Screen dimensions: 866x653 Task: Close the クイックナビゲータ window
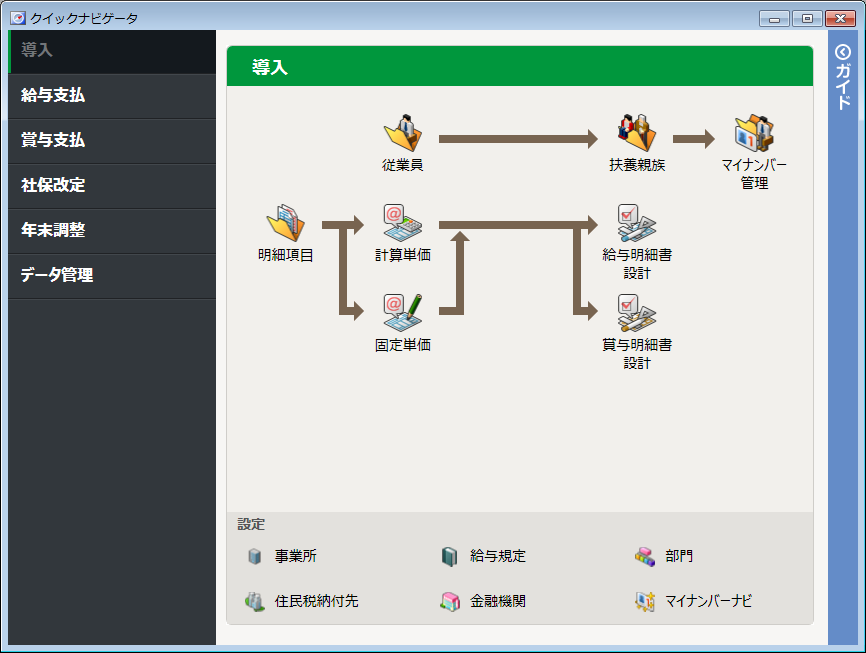pos(840,18)
